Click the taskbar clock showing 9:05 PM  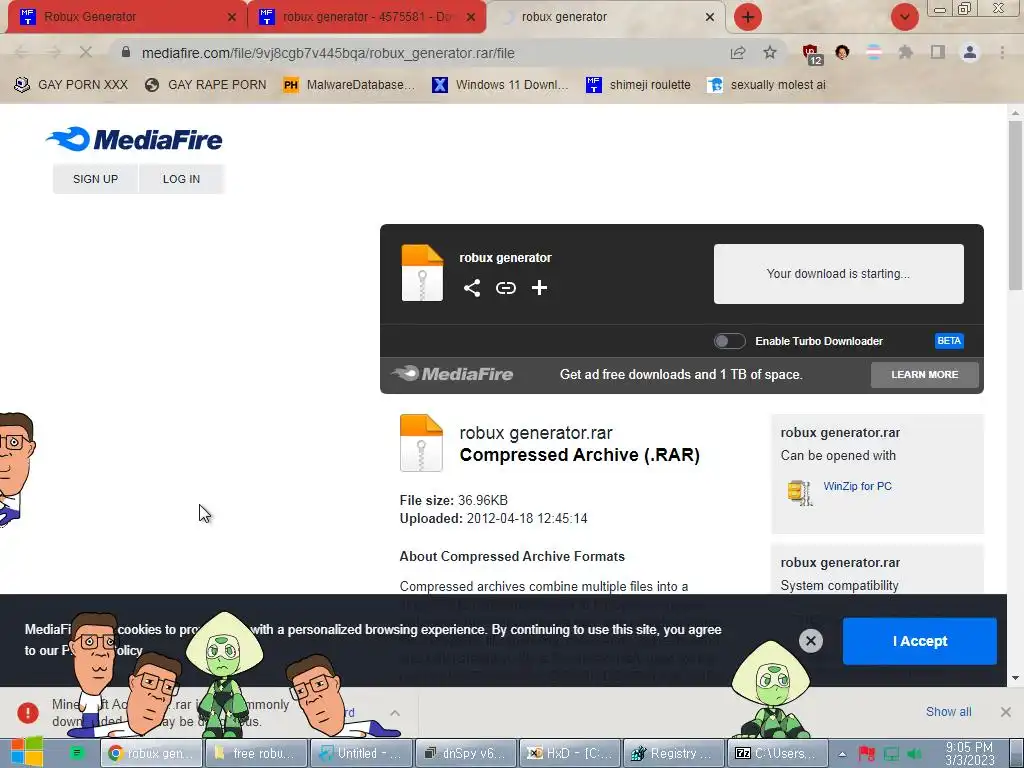(x=969, y=754)
